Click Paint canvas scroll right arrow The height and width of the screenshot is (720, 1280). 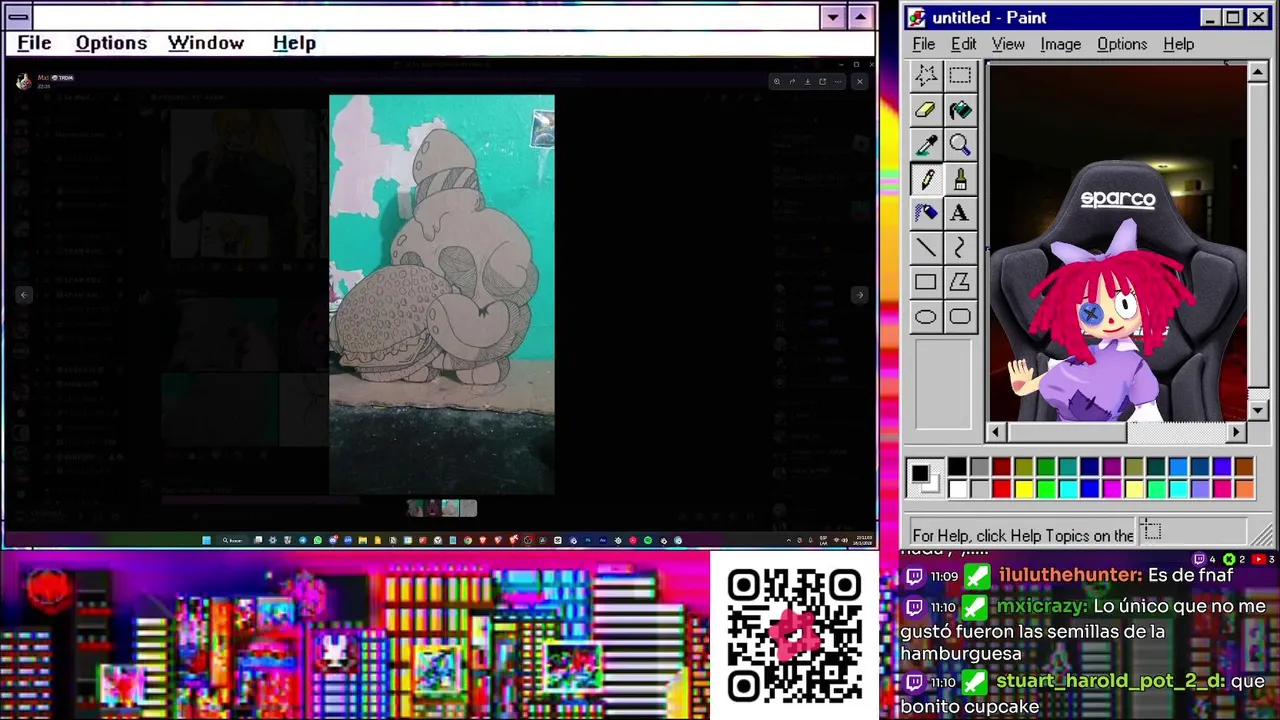(1237, 432)
